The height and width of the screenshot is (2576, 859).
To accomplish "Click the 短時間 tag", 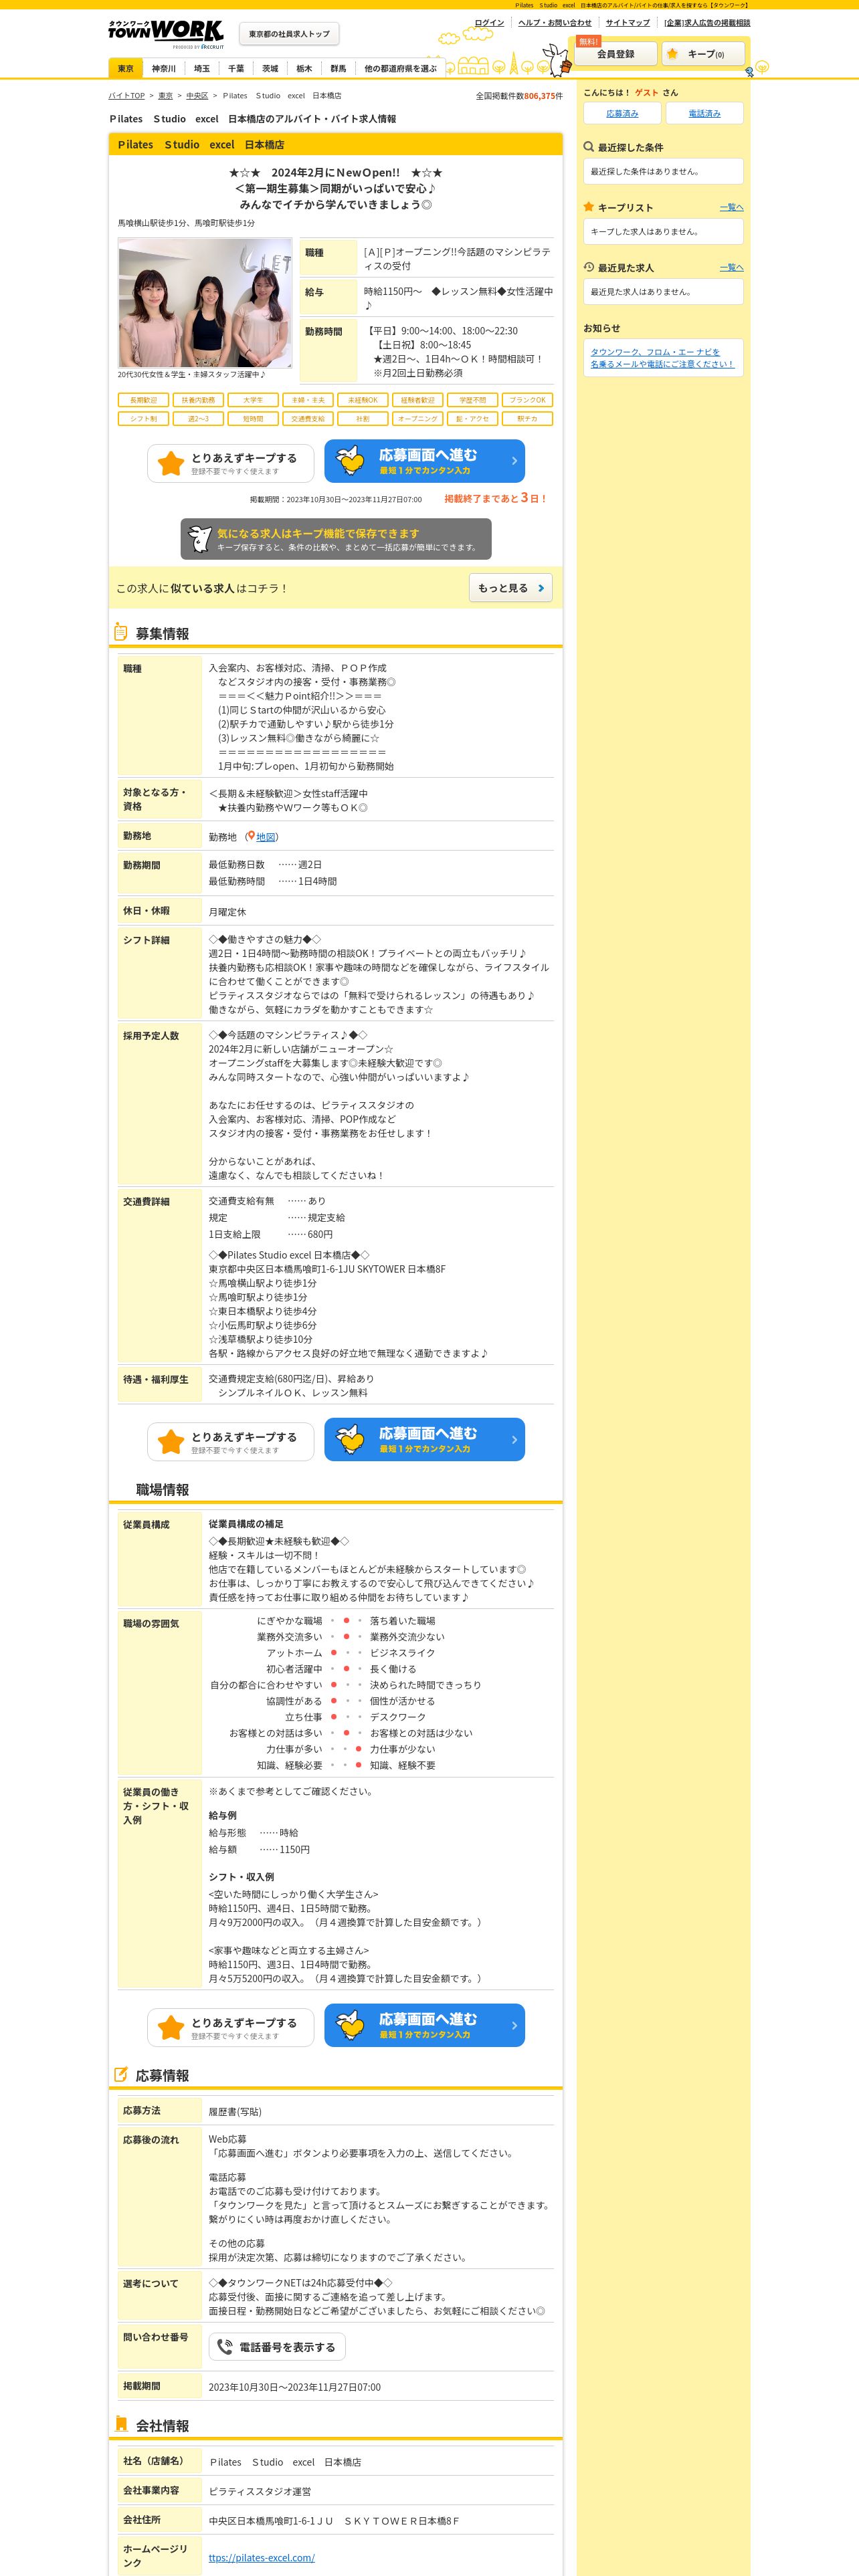I will (x=253, y=419).
